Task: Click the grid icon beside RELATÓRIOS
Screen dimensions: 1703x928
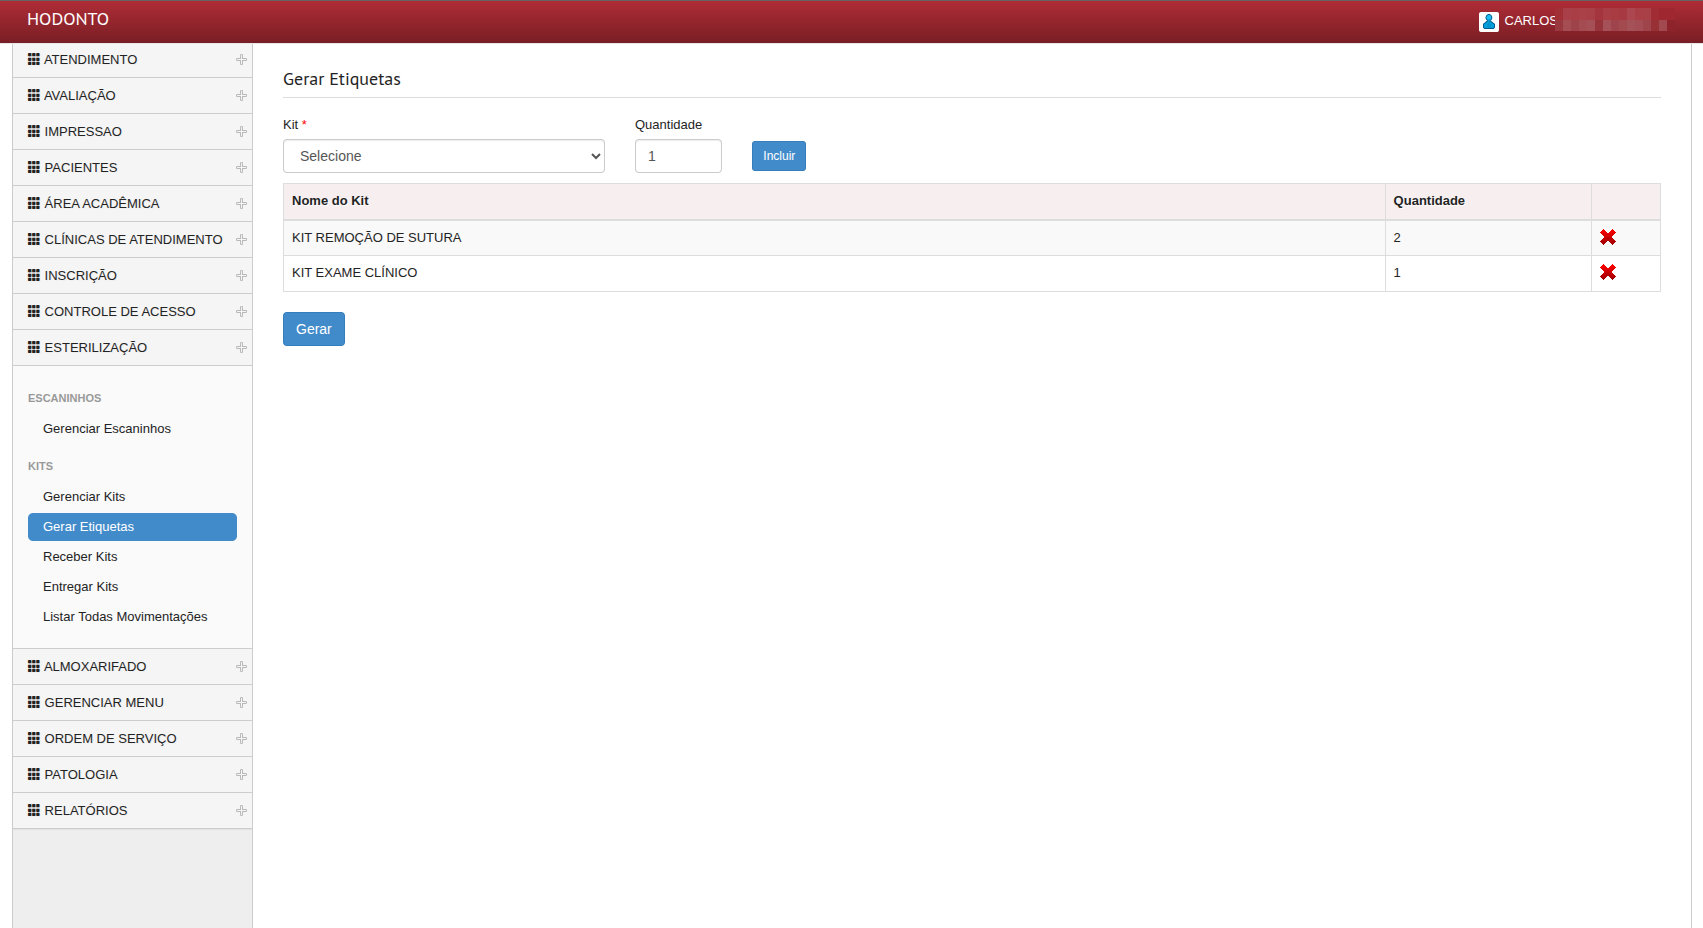Action: [x=34, y=810]
